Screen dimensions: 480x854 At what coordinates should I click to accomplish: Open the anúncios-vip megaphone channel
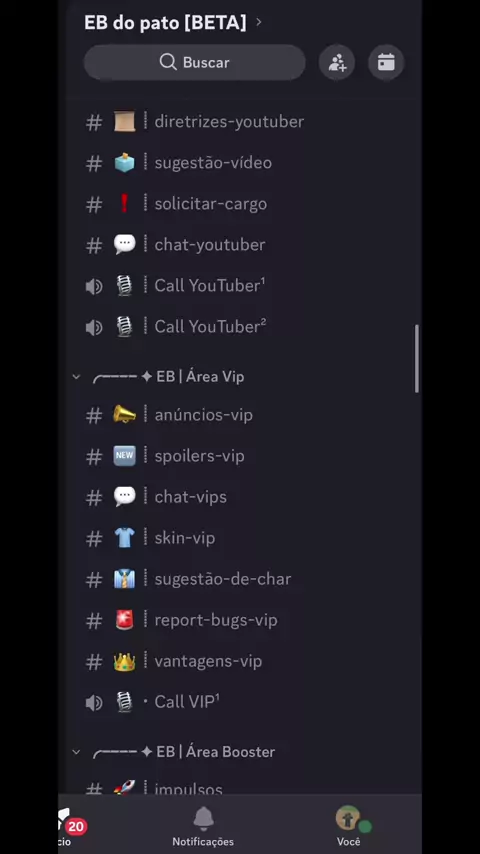coord(240,415)
